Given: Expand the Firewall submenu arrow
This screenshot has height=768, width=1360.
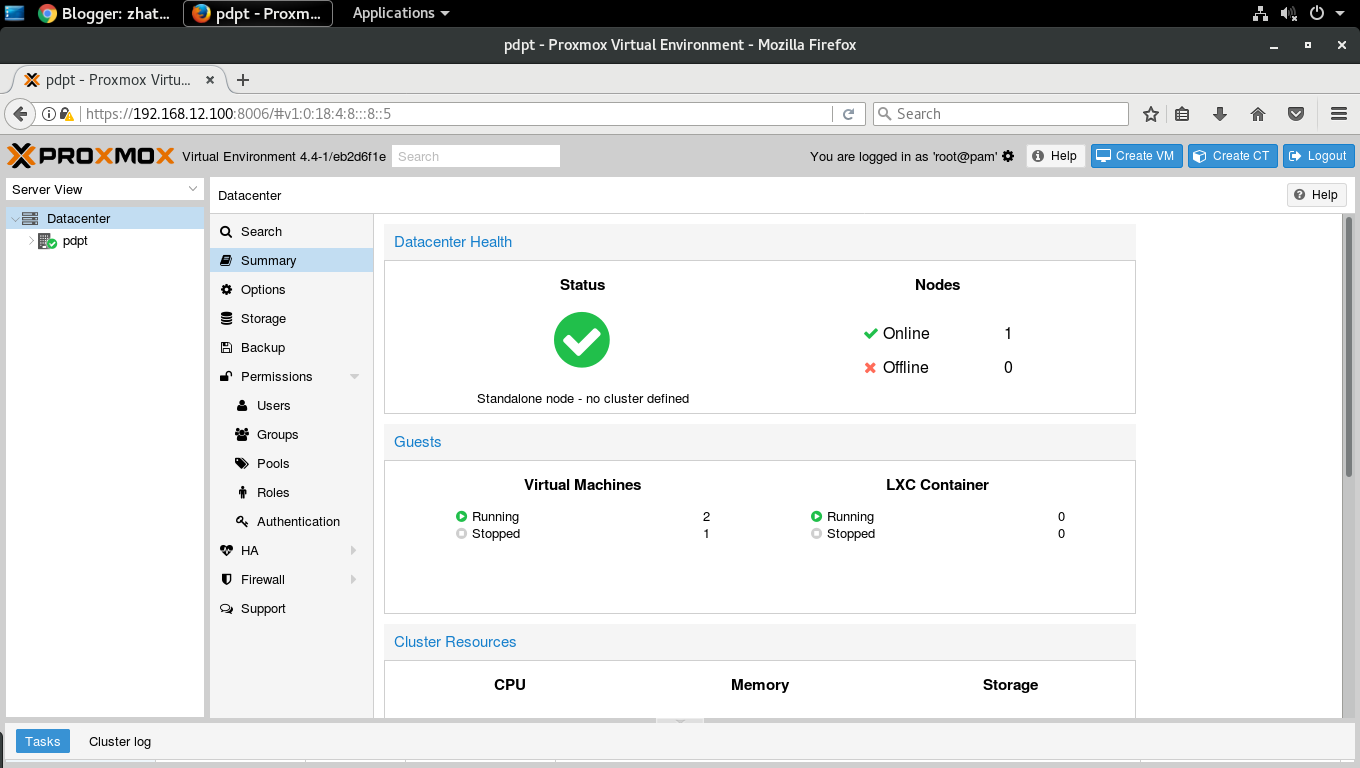Looking at the screenshot, I should 354,580.
